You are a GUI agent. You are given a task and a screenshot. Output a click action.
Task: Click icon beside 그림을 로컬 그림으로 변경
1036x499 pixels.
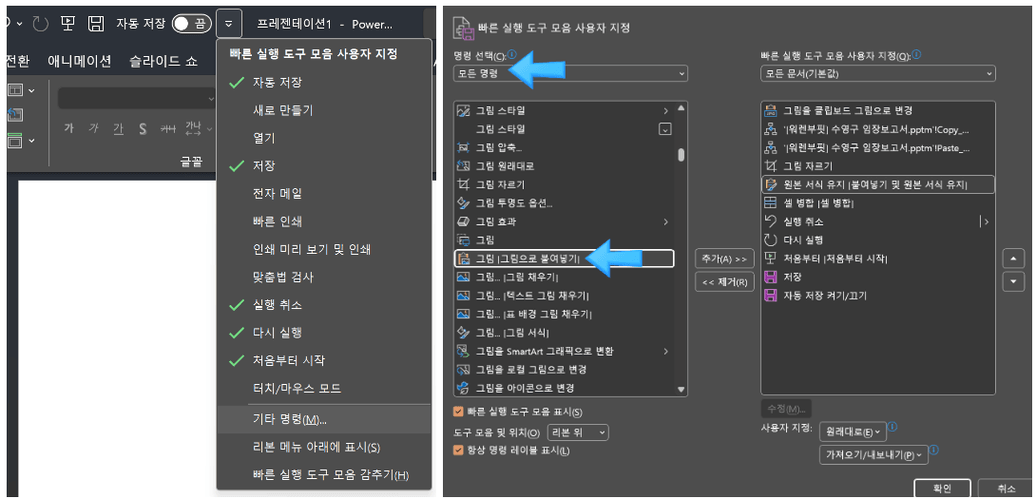pyautogui.click(x=463, y=369)
